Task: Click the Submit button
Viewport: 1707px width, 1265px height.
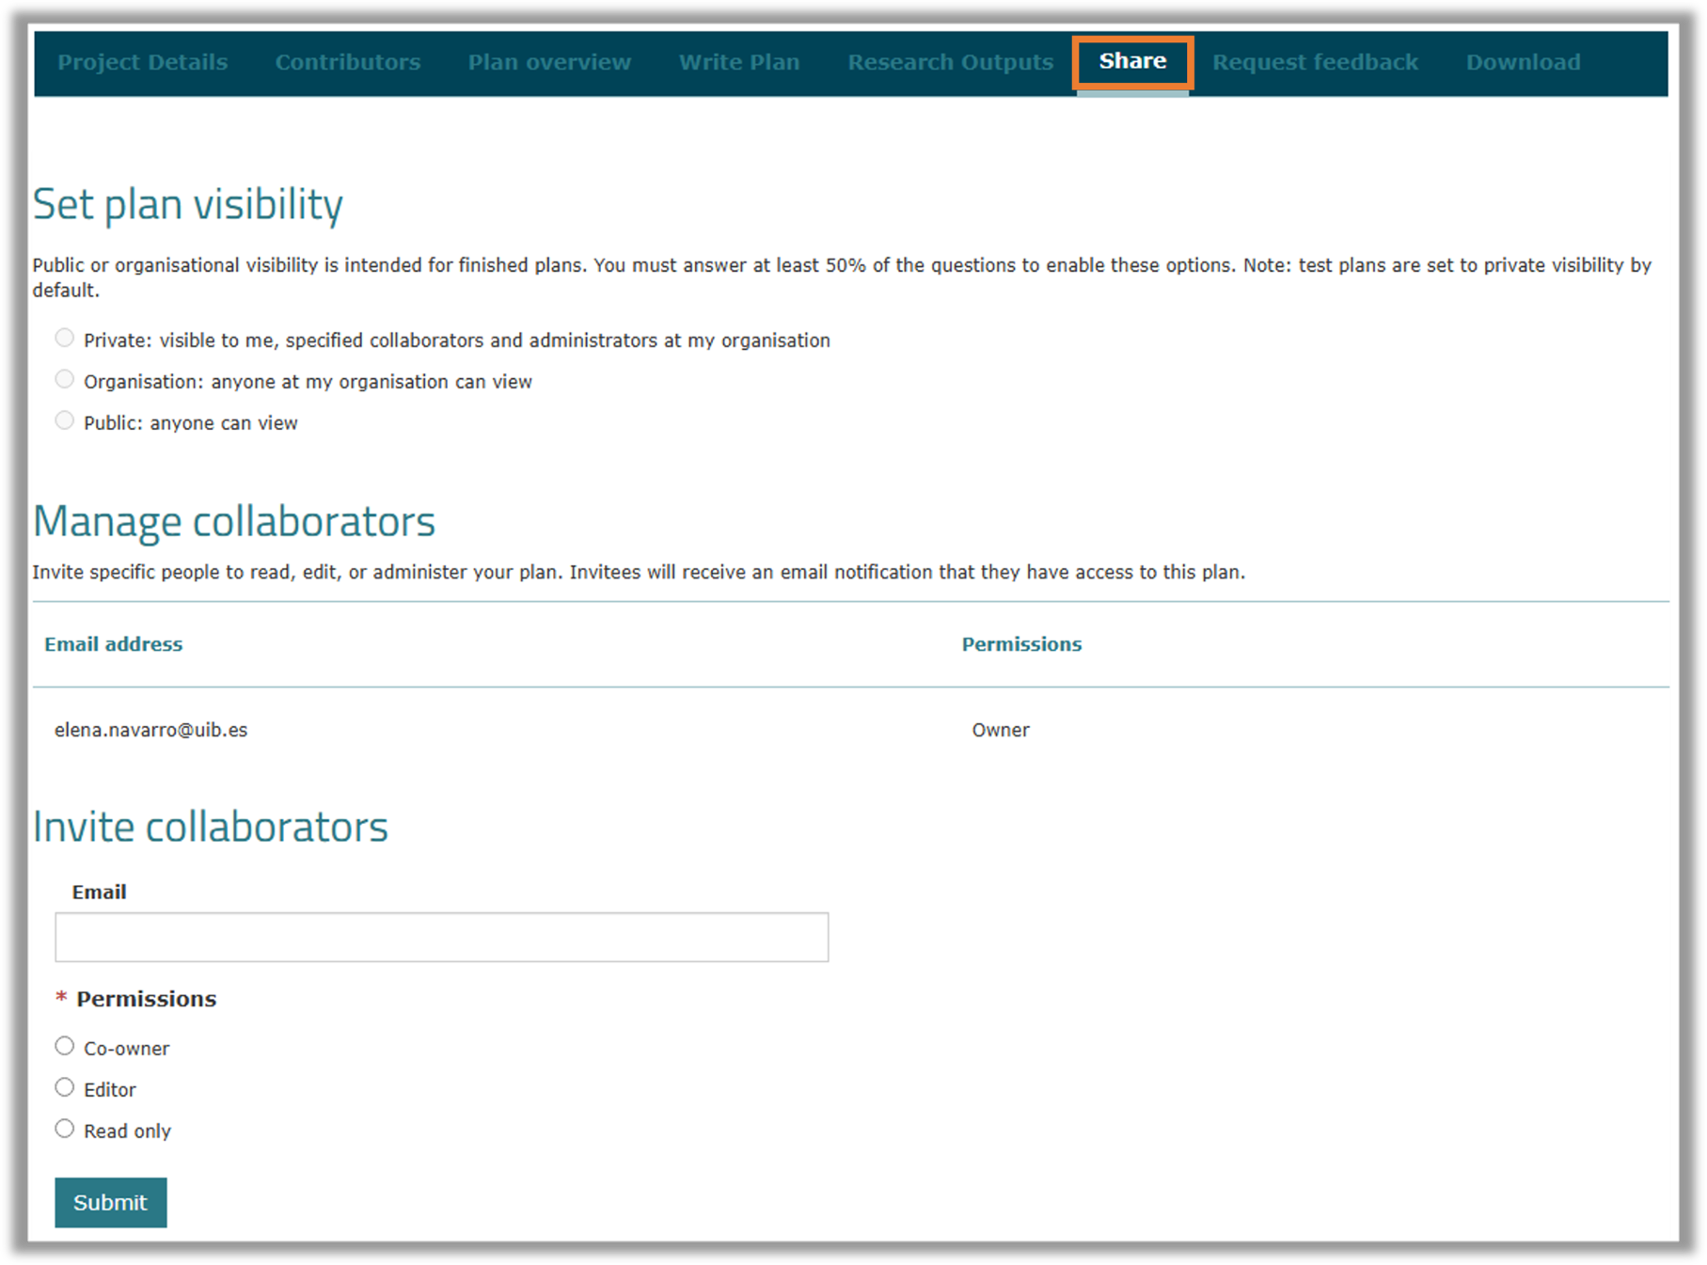Action: coord(111,1202)
